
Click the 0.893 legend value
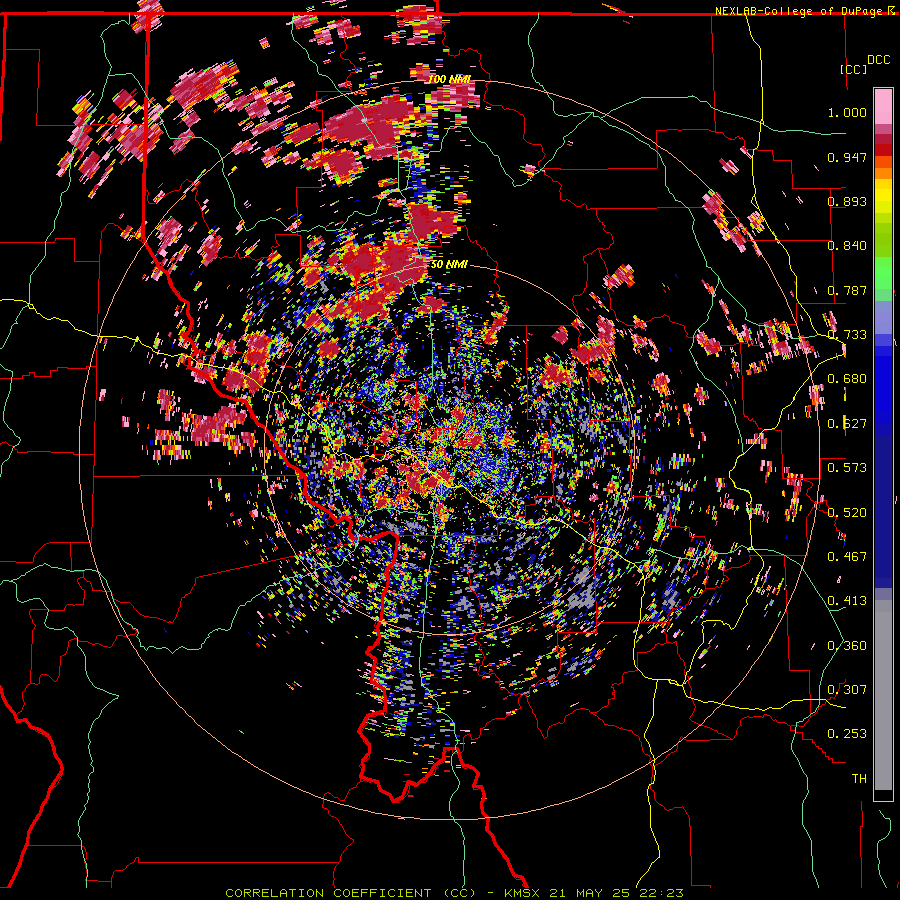coord(847,201)
